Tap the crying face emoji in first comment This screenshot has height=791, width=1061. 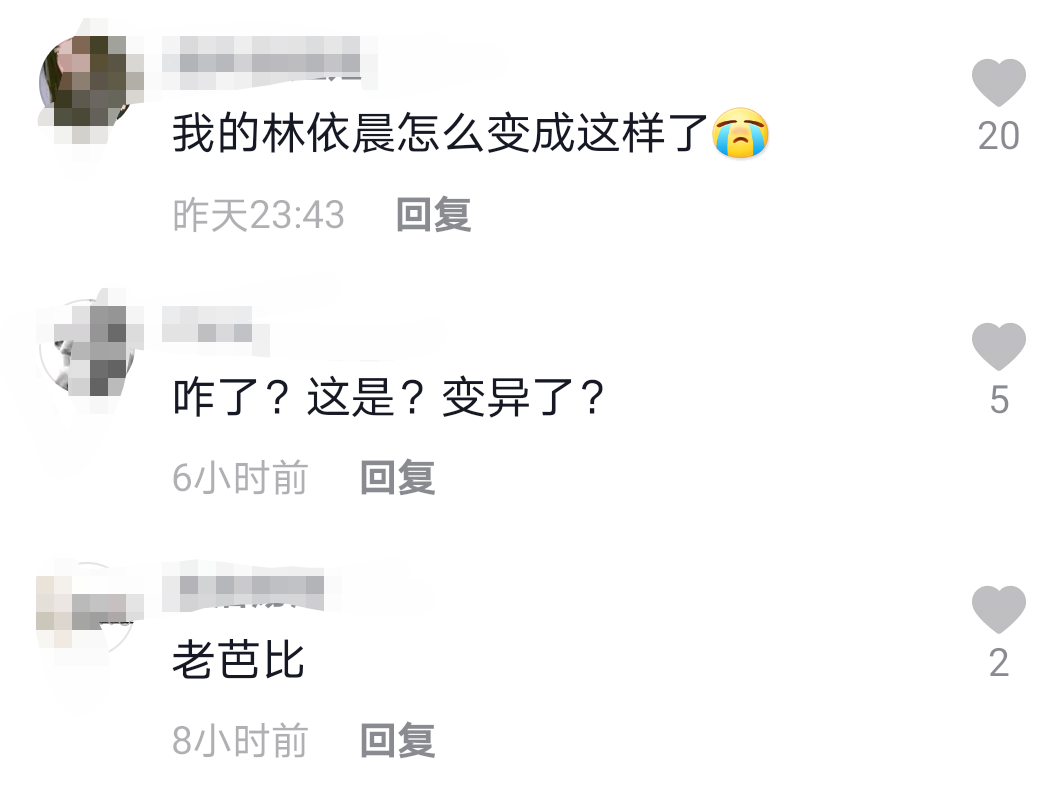coord(740,133)
